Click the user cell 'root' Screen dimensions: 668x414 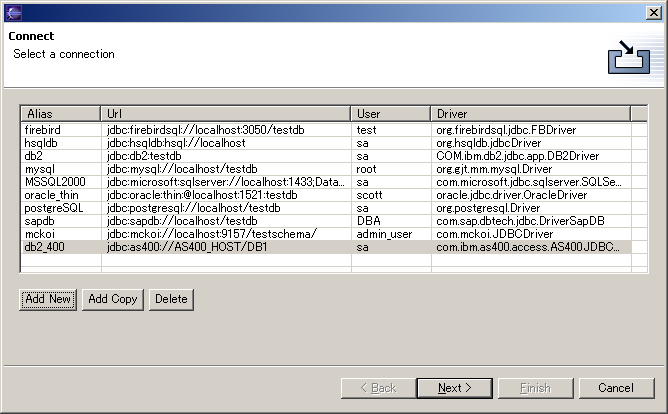(x=366, y=169)
